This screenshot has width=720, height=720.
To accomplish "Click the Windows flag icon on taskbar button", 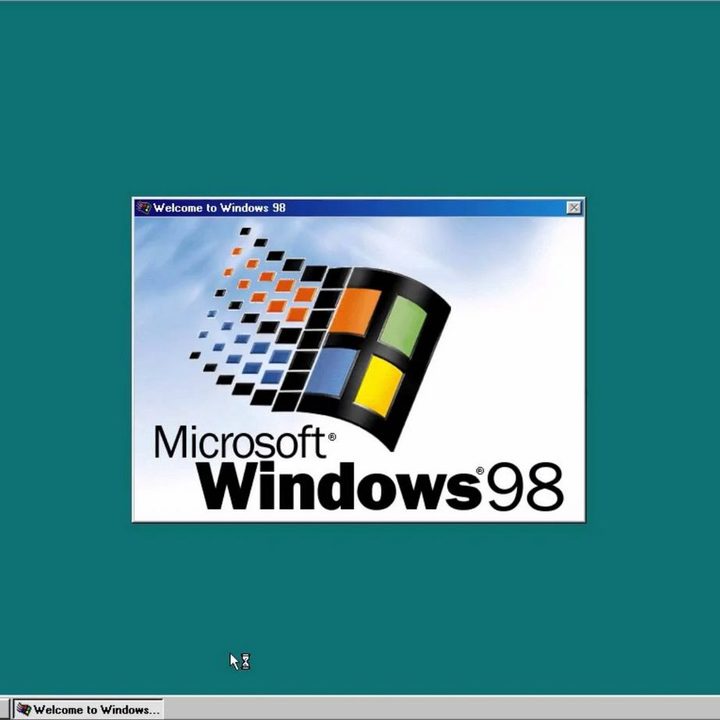I will pos(23,709).
